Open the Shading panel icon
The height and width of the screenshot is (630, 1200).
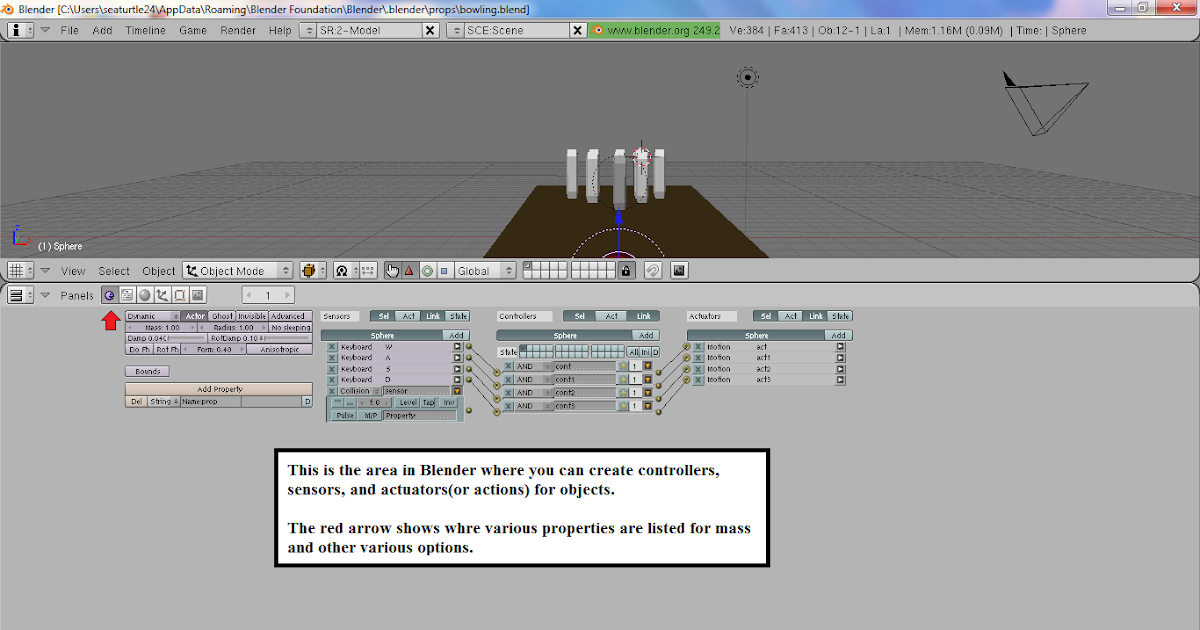click(x=144, y=294)
